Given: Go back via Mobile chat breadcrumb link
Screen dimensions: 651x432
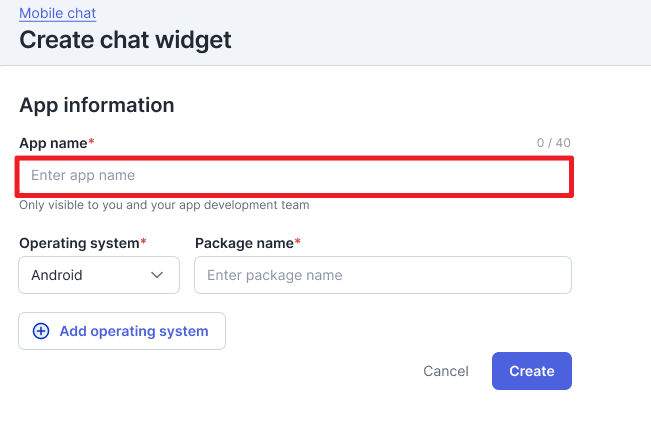Looking at the screenshot, I should (x=58, y=14).
